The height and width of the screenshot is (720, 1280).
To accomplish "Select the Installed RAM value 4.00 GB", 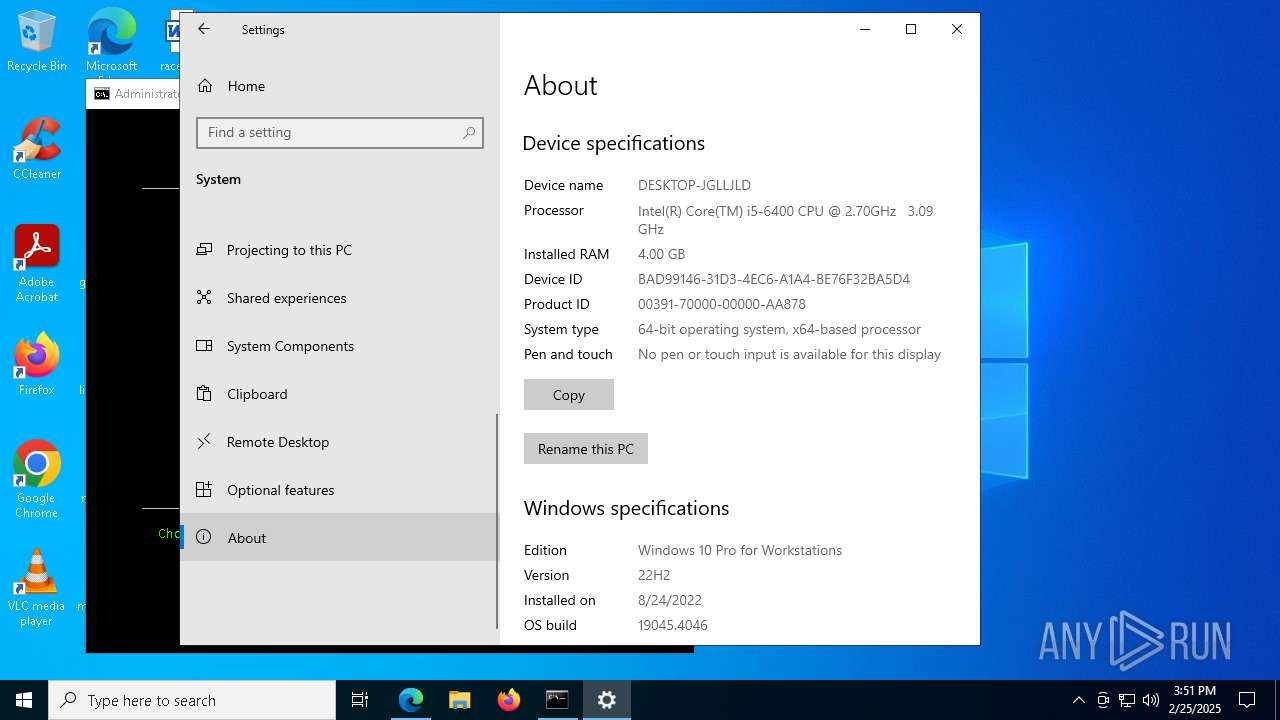I will tap(662, 254).
